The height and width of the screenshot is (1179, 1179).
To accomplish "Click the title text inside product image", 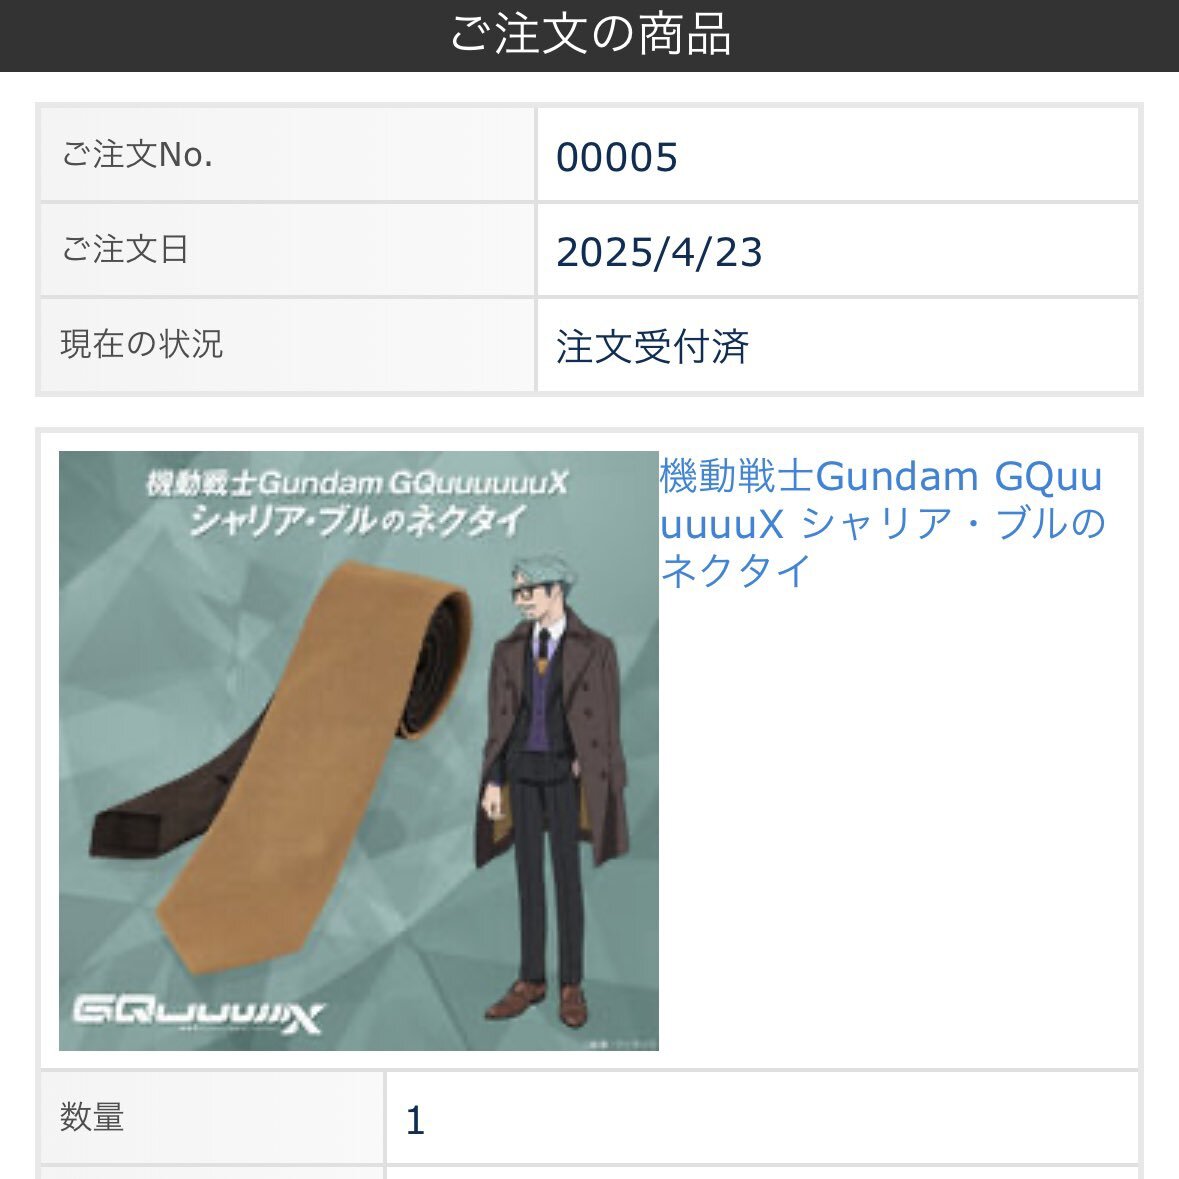I will 357,501.
